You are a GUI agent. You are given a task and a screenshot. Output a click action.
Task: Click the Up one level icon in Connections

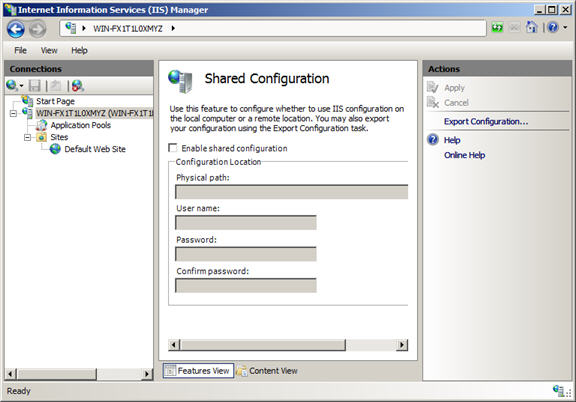(x=56, y=86)
